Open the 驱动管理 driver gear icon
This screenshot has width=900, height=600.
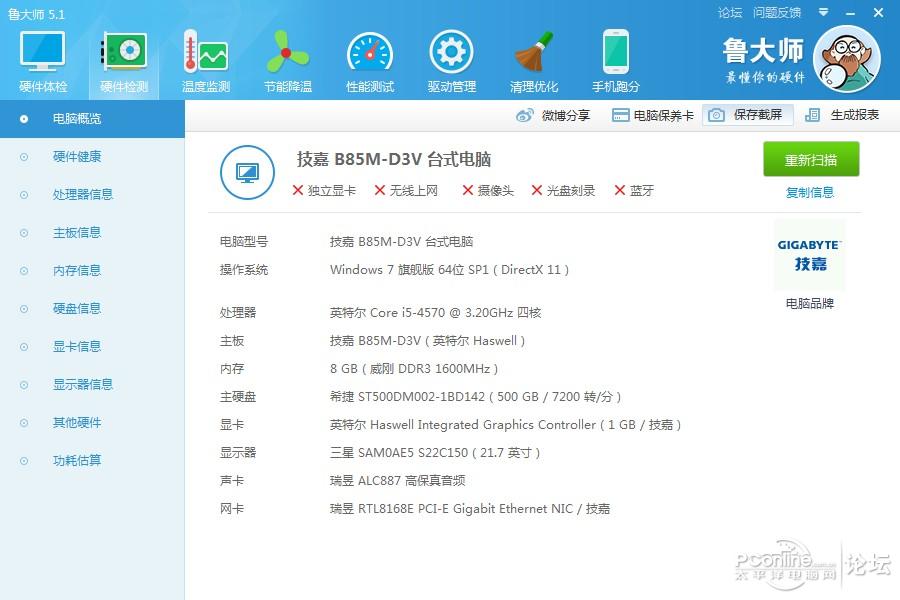pyautogui.click(x=452, y=52)
